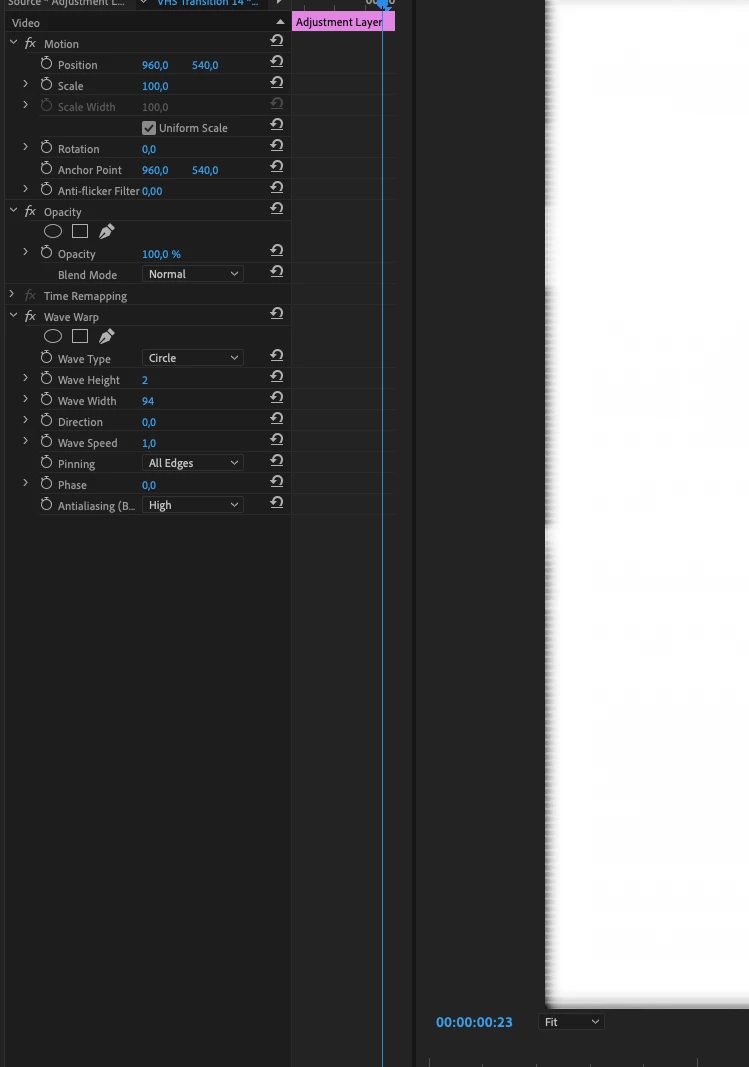749x1067 pixels.
Task: Toggle stopwatch for Wave Type
Action: click(x=46, y=358)
